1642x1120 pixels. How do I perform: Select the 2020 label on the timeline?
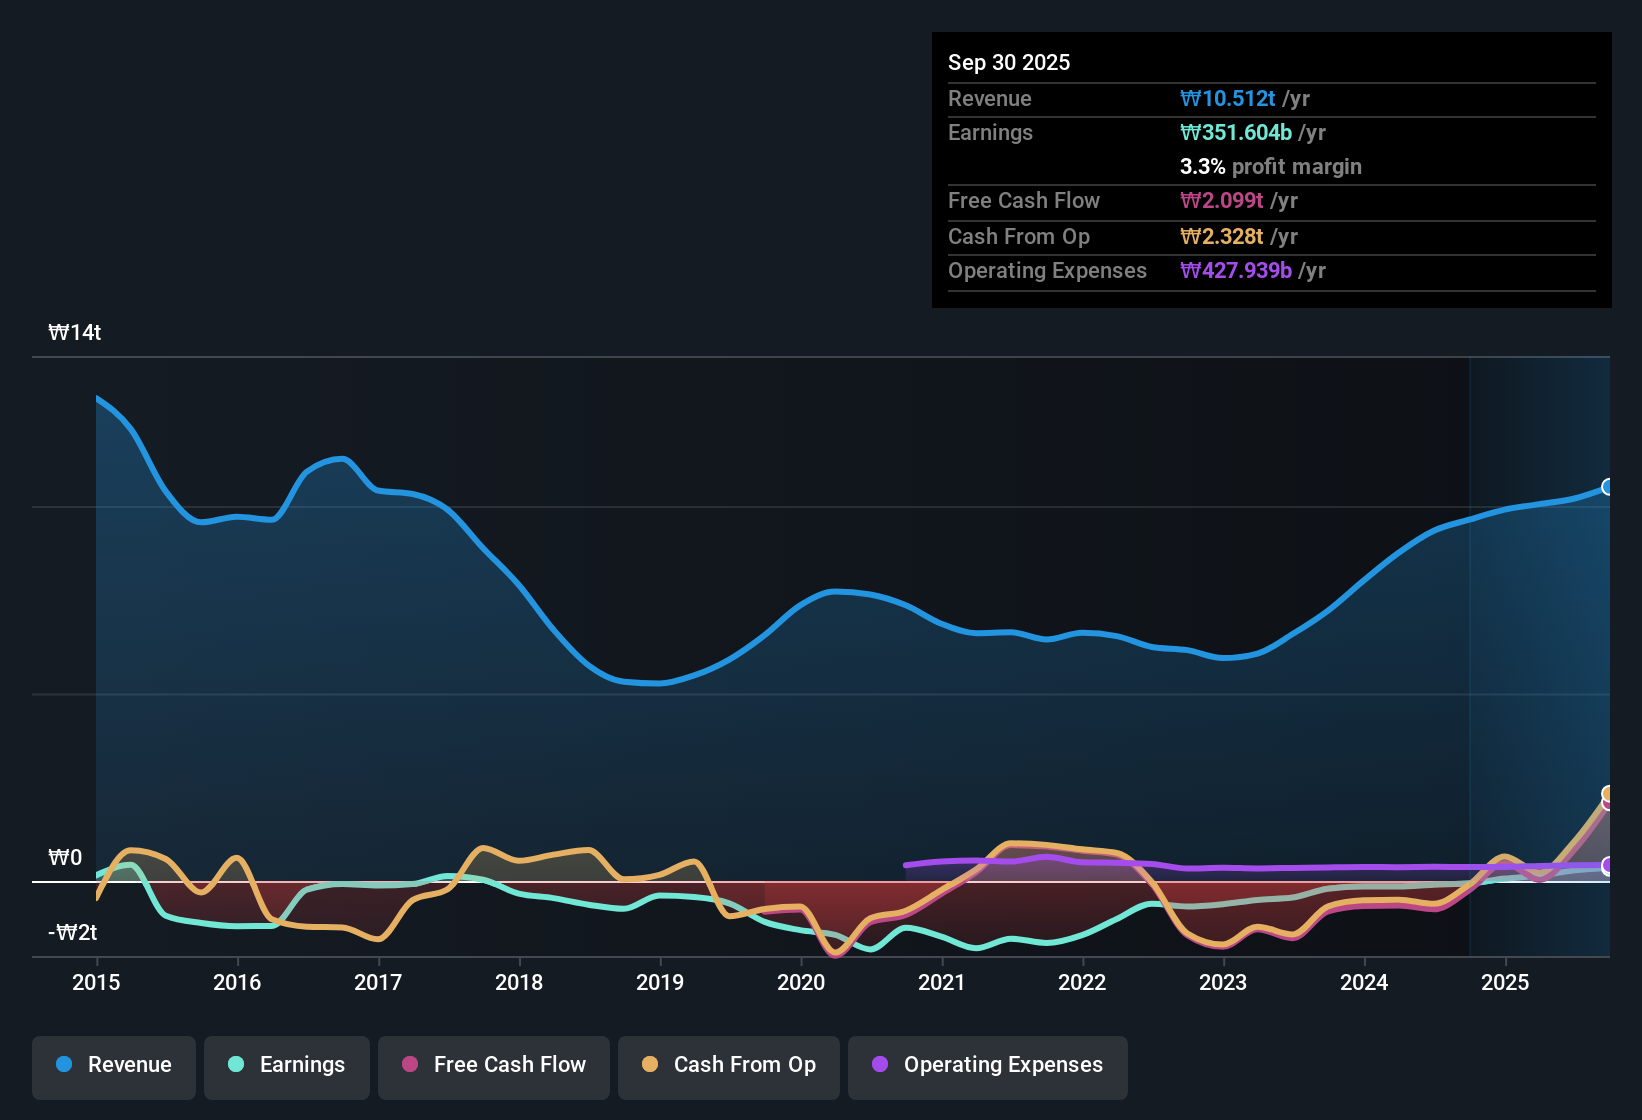(x=801, y=983)
